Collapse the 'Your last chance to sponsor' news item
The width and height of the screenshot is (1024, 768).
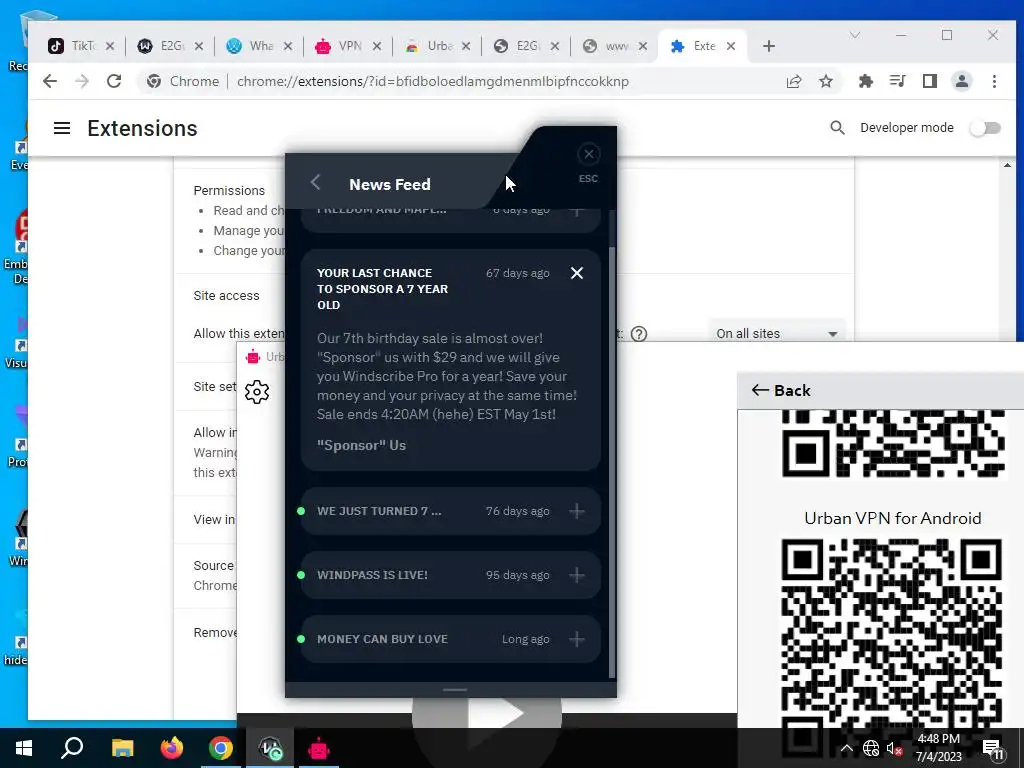[x=577, y=273]
